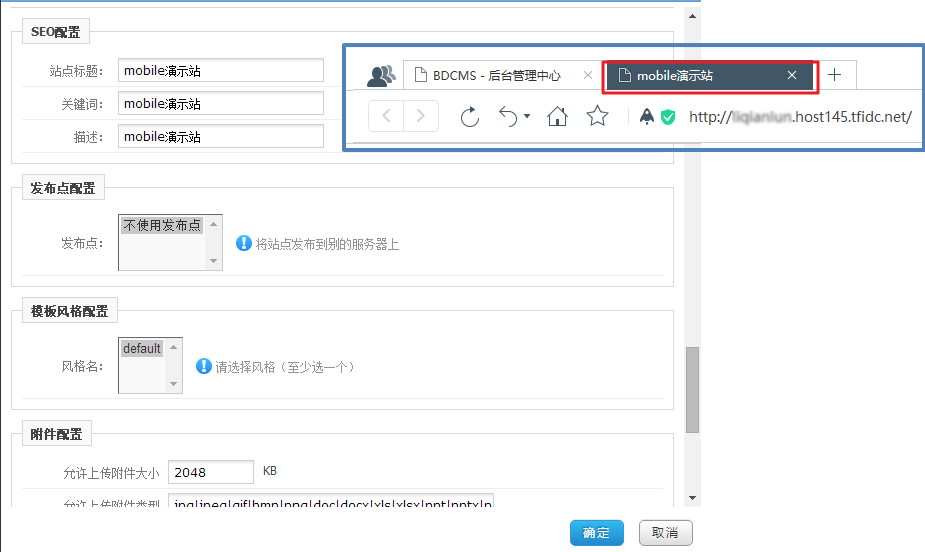
Task: Click the rocket speed-mode icon in address bar
Action: pos(647,116)
